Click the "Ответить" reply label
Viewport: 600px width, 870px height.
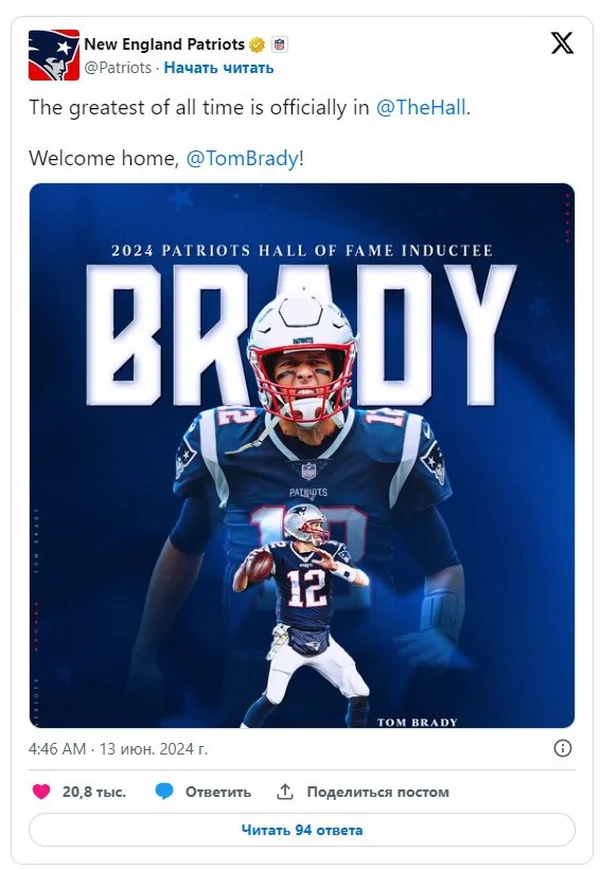coord(218,791)
